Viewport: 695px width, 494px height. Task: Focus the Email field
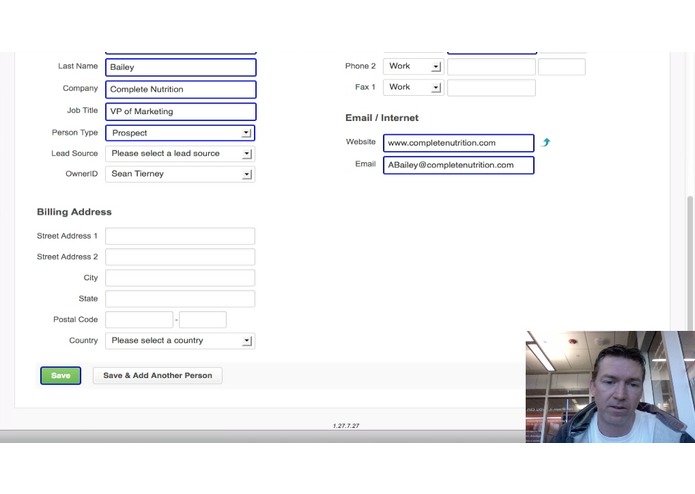[459, 165]
